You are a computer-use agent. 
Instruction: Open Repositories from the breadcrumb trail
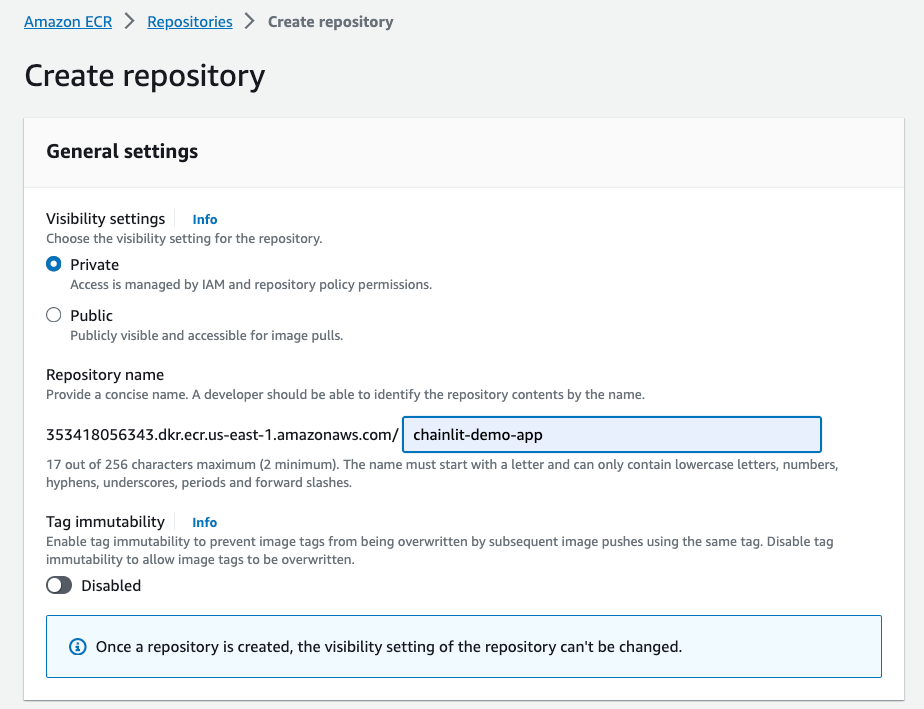pyautogui.click(x=189, y=21)
